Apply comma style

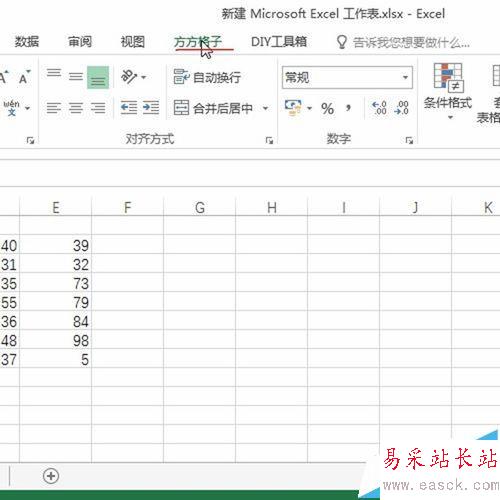pyautogui.click(x=348, y=108)
